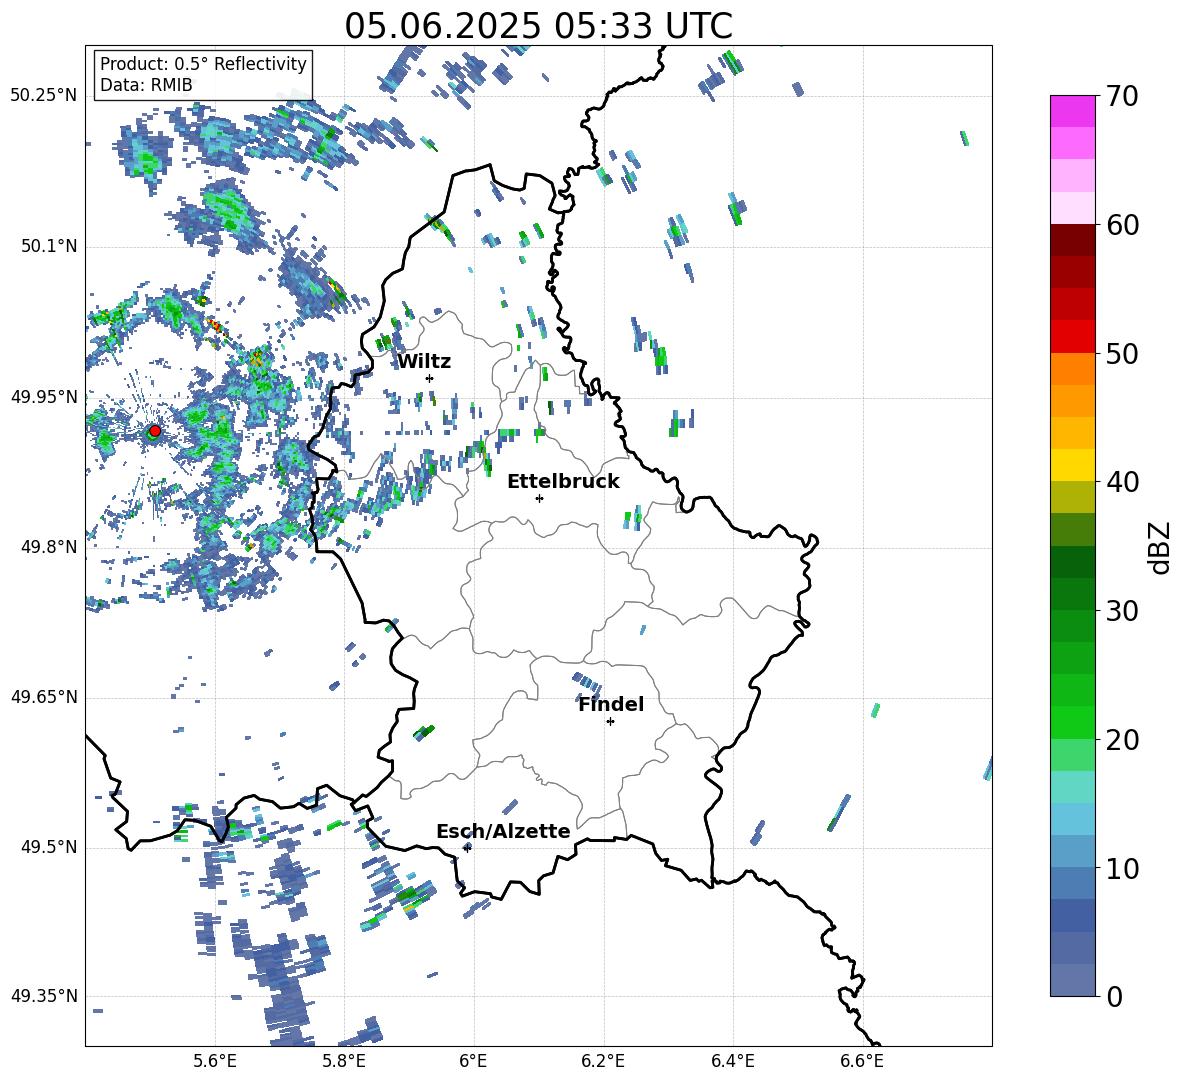Click the 50.1°N latitude label
This screenshot has width=1184, height=1081.
pos(49,246)
